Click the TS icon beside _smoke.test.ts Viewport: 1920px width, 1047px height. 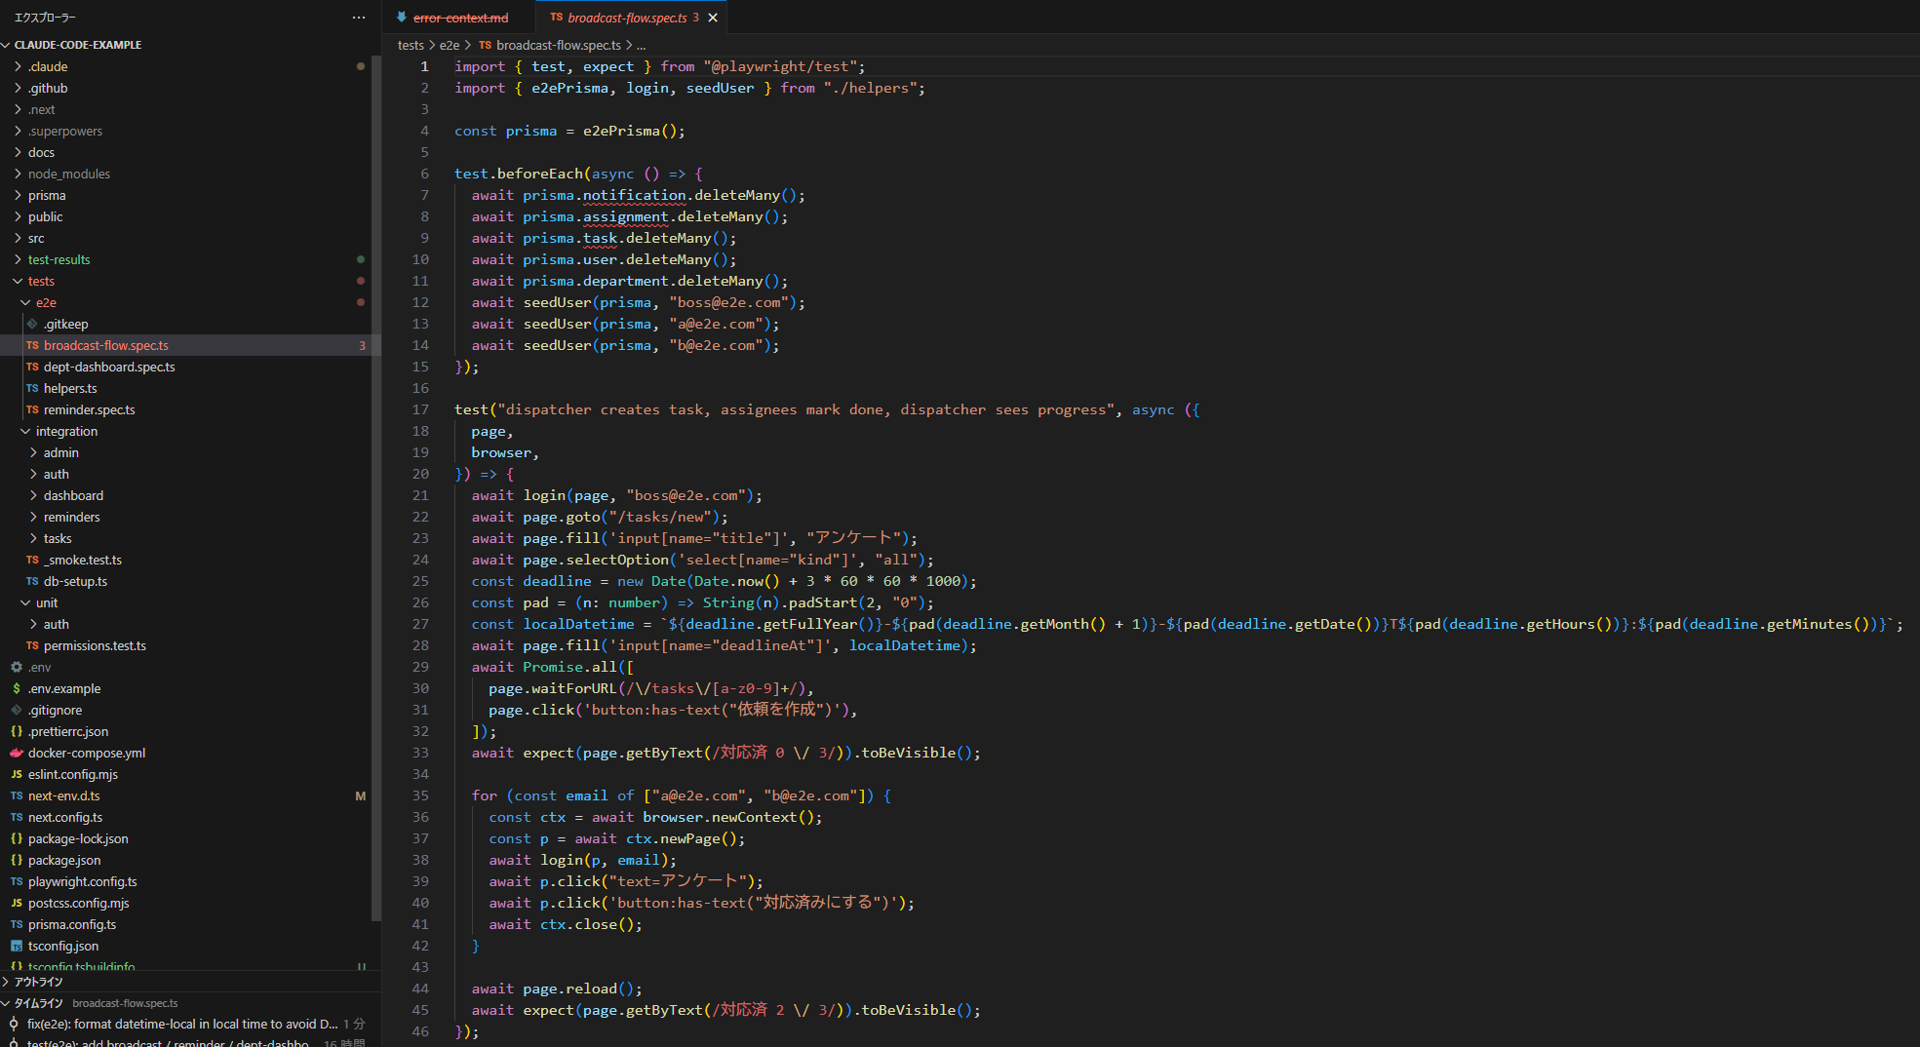pos(32,560)
